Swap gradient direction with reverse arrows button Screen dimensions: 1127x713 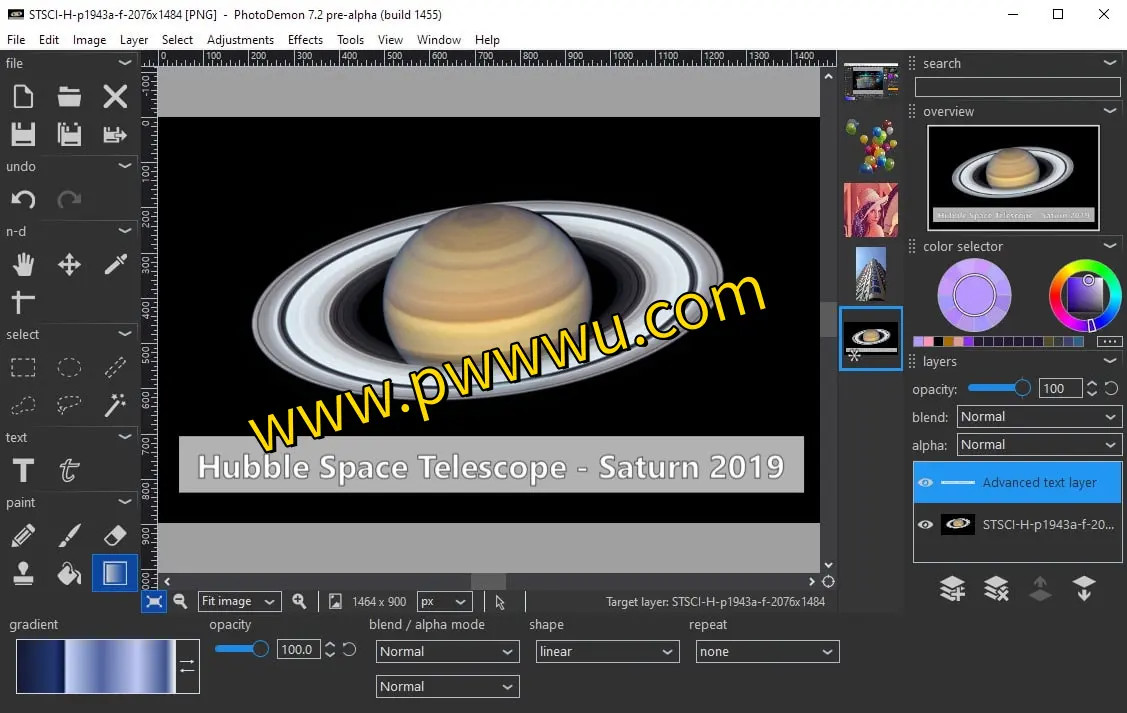[187, 666]
